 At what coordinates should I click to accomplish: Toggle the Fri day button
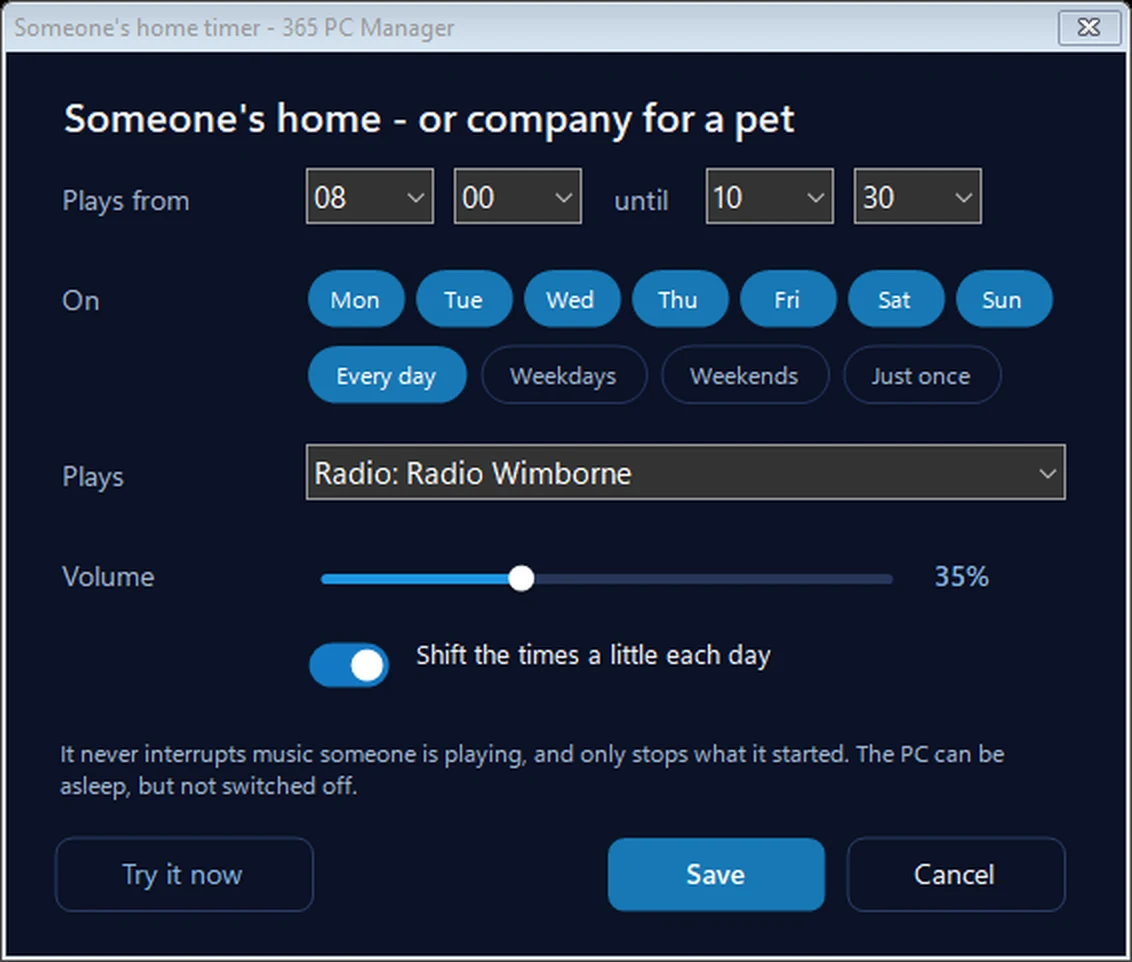pyautogui.click(x=788, y=299)
